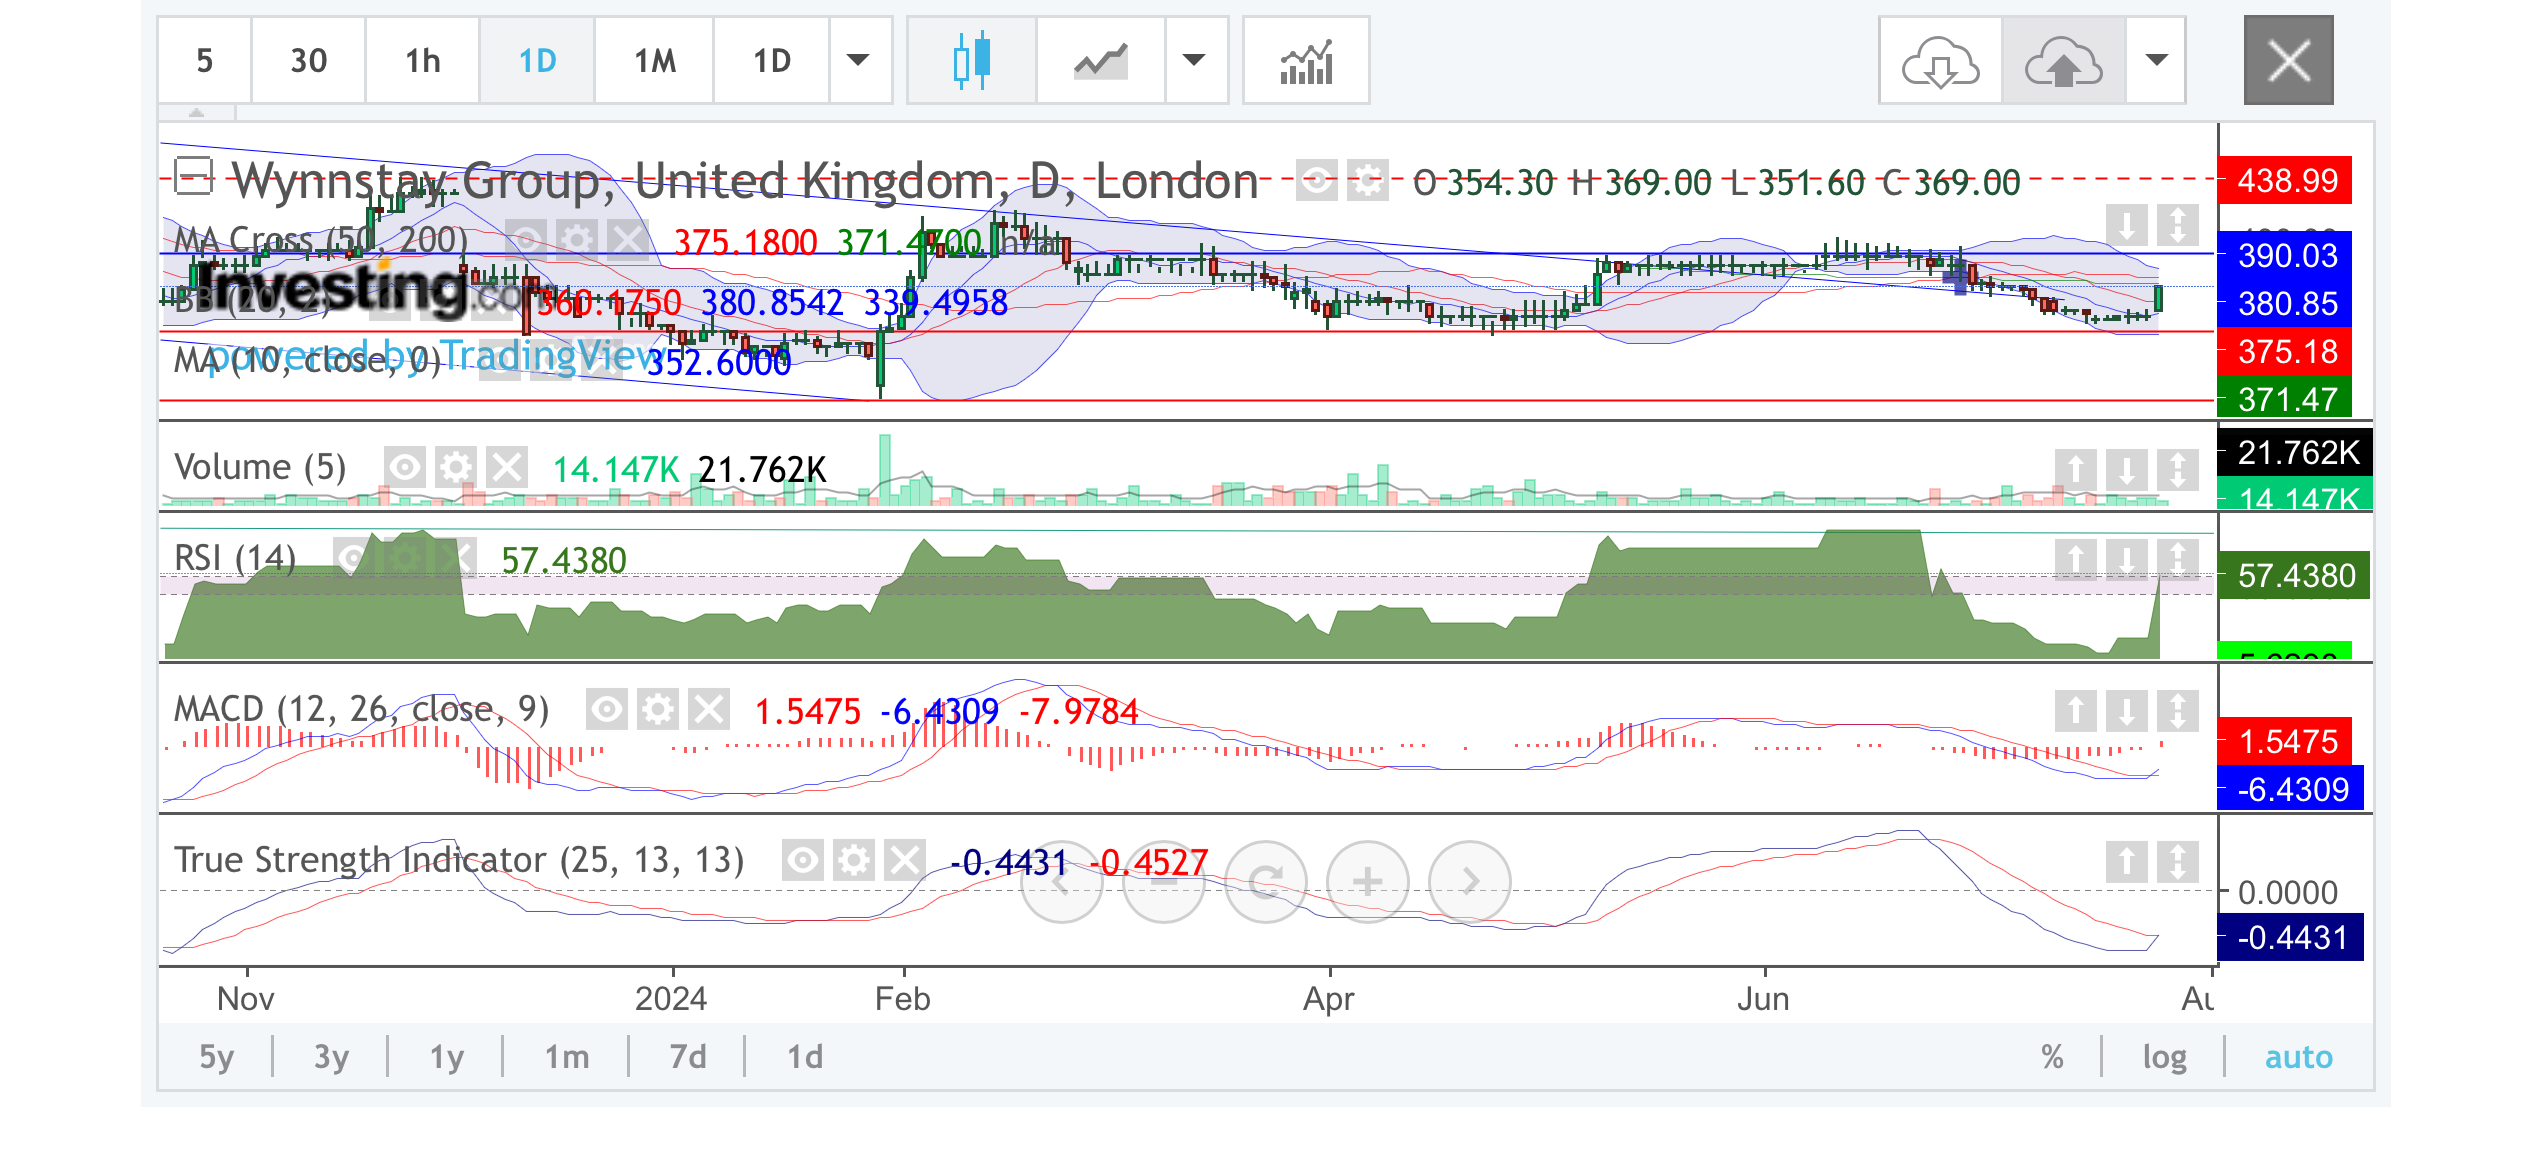Screen dimensions: 2532x1170
Task: Move the Volume pane up
Action: [x=2076, y=469]
